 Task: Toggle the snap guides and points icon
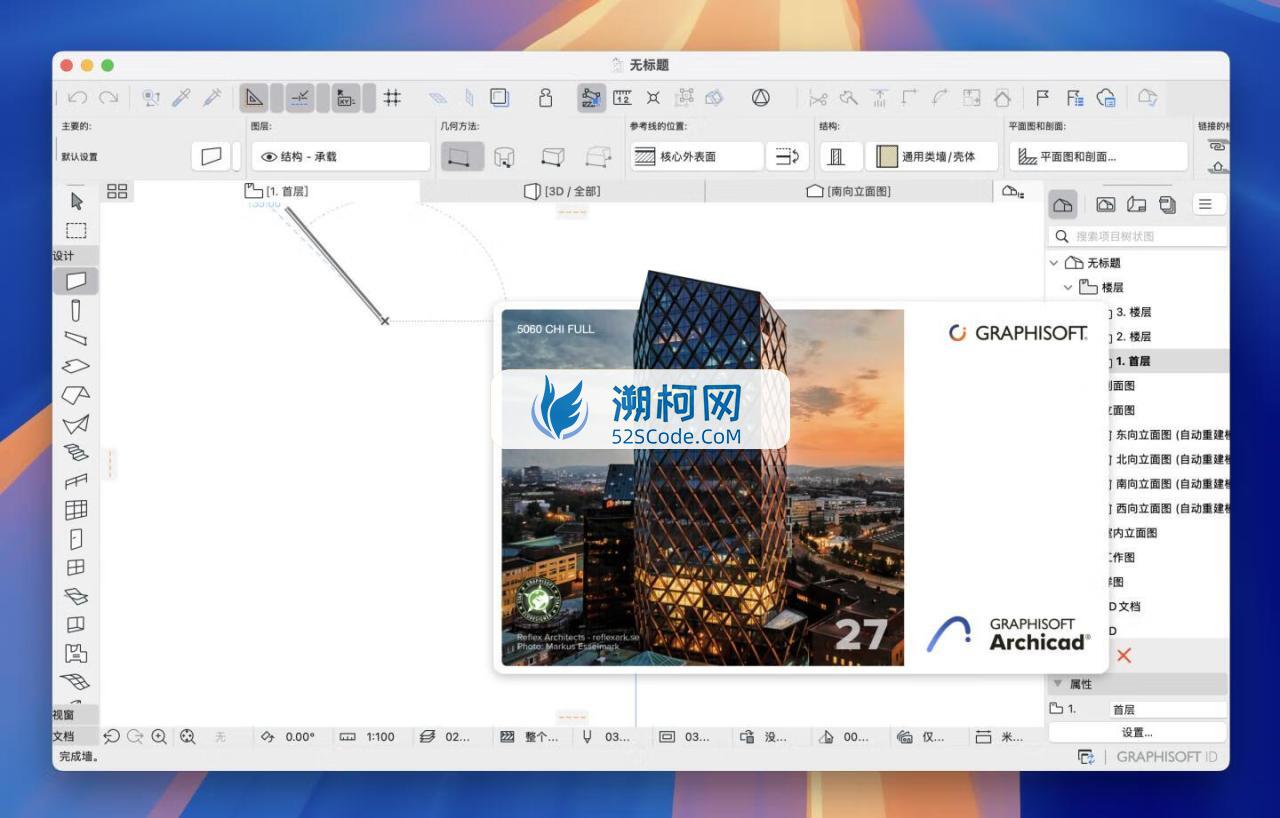(300, 97)
